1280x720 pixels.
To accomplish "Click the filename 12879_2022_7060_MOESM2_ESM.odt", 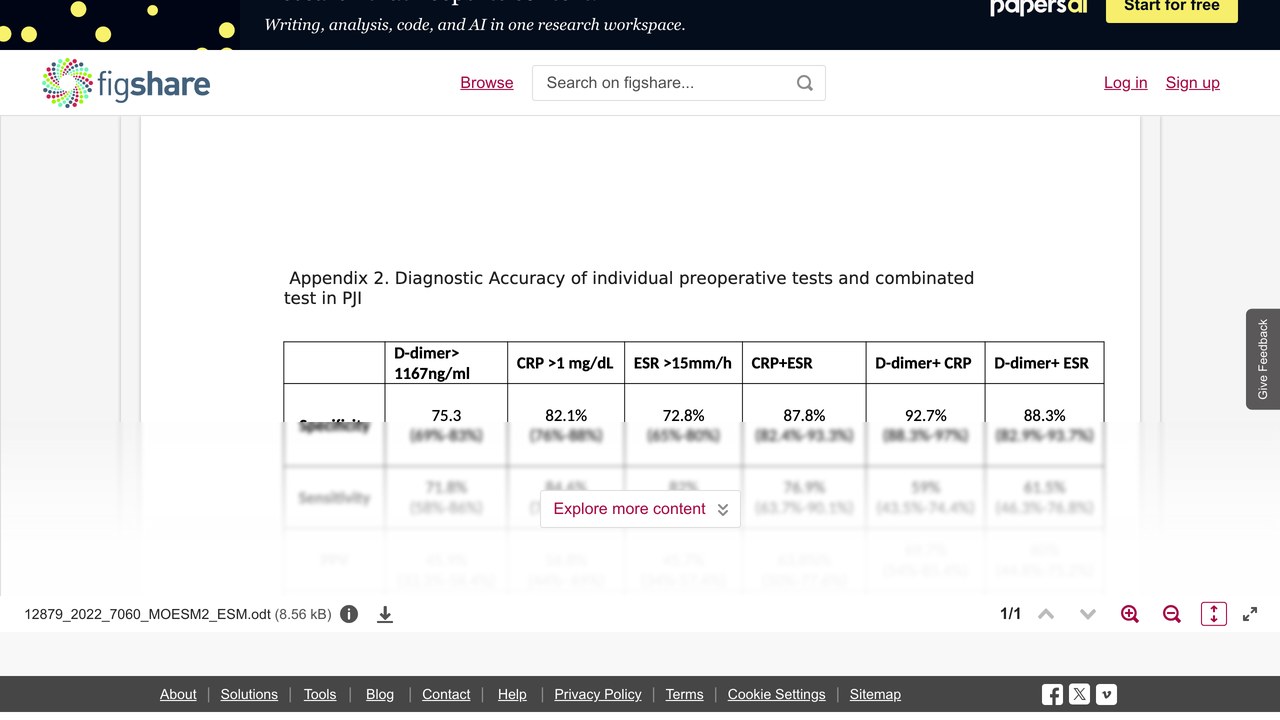I will [148, 614].
